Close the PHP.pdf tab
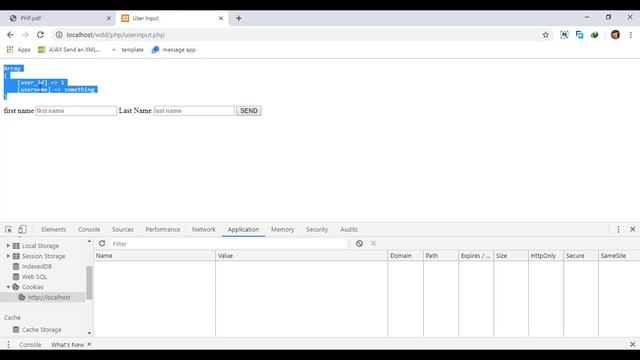 click(x=109, y=18)
